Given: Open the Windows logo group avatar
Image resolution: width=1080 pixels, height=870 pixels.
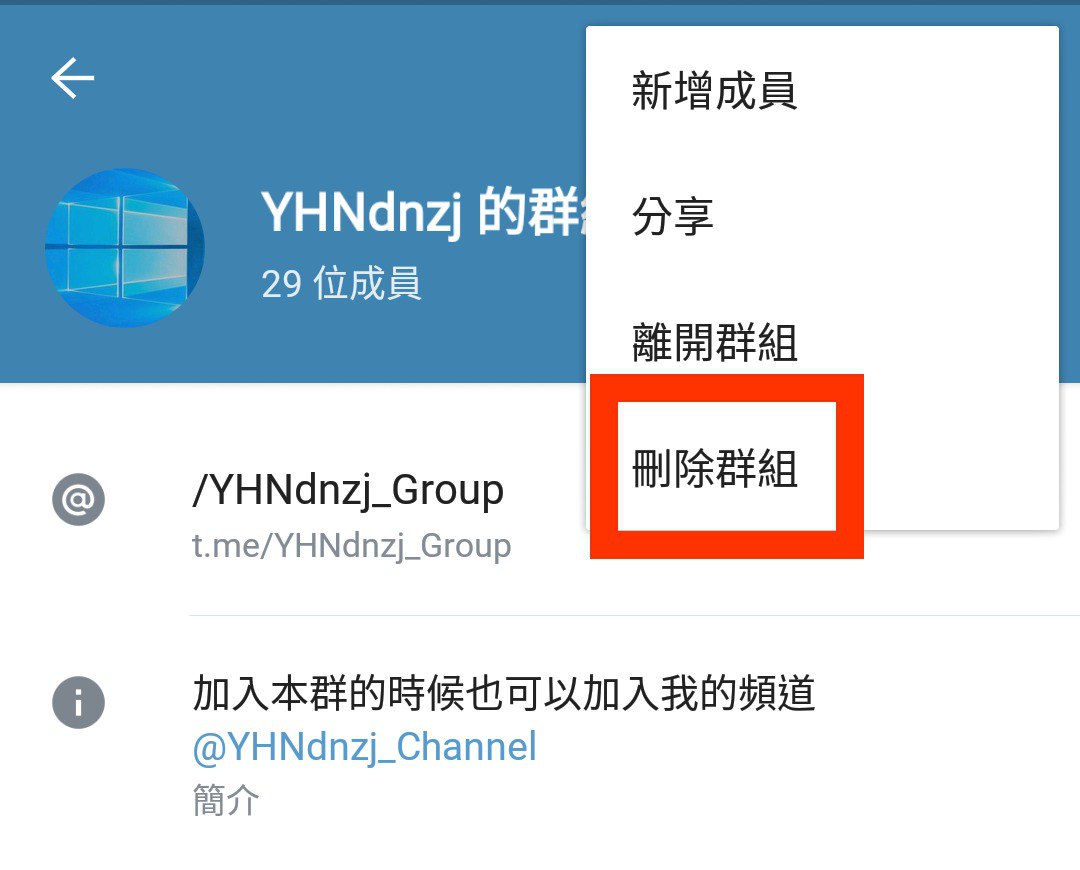Looking at the screenshot, I should pos(125,247).
